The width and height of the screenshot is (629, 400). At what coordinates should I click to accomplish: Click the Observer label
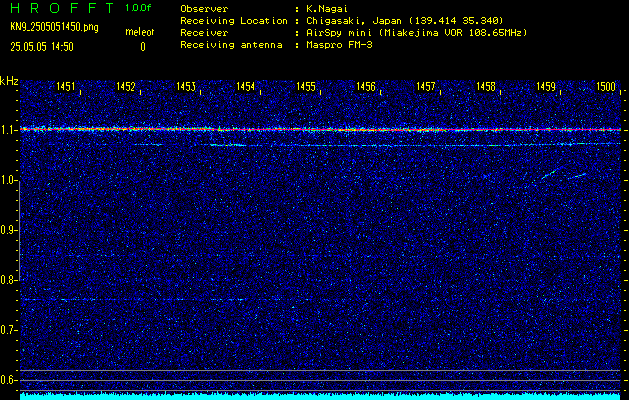coord(204,9)
